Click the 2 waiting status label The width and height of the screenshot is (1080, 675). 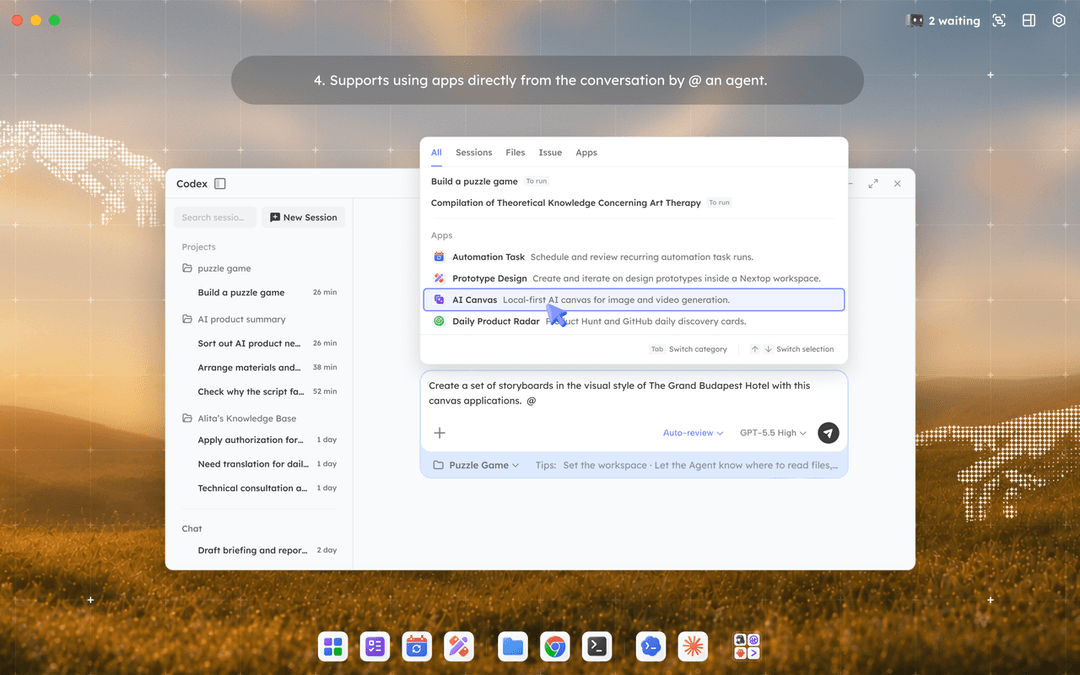pyautogui.click(x=954, y=21)
